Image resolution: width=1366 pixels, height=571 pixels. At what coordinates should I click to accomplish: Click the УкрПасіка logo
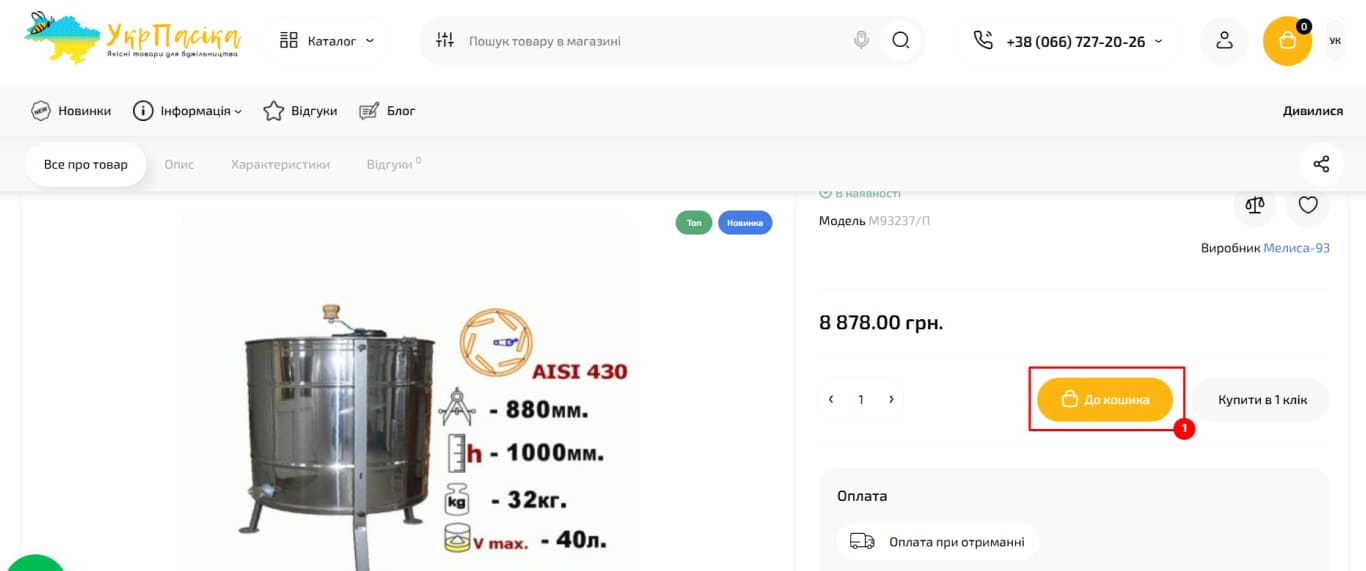[132, 37]
